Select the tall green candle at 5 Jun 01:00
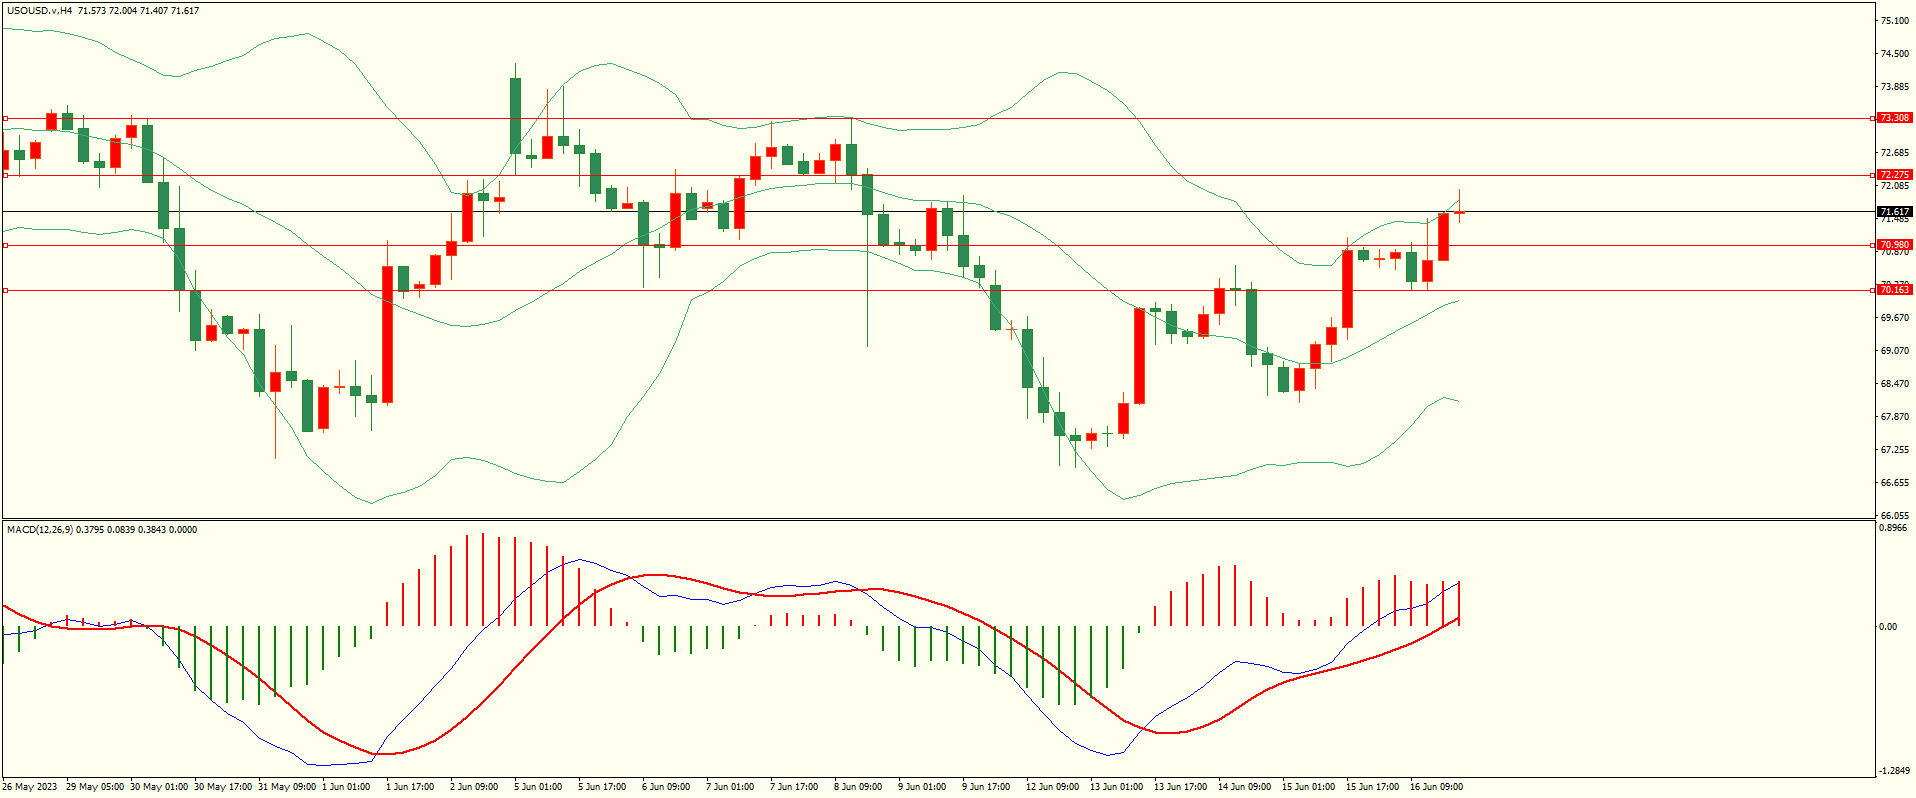 (x=515, y=115)
